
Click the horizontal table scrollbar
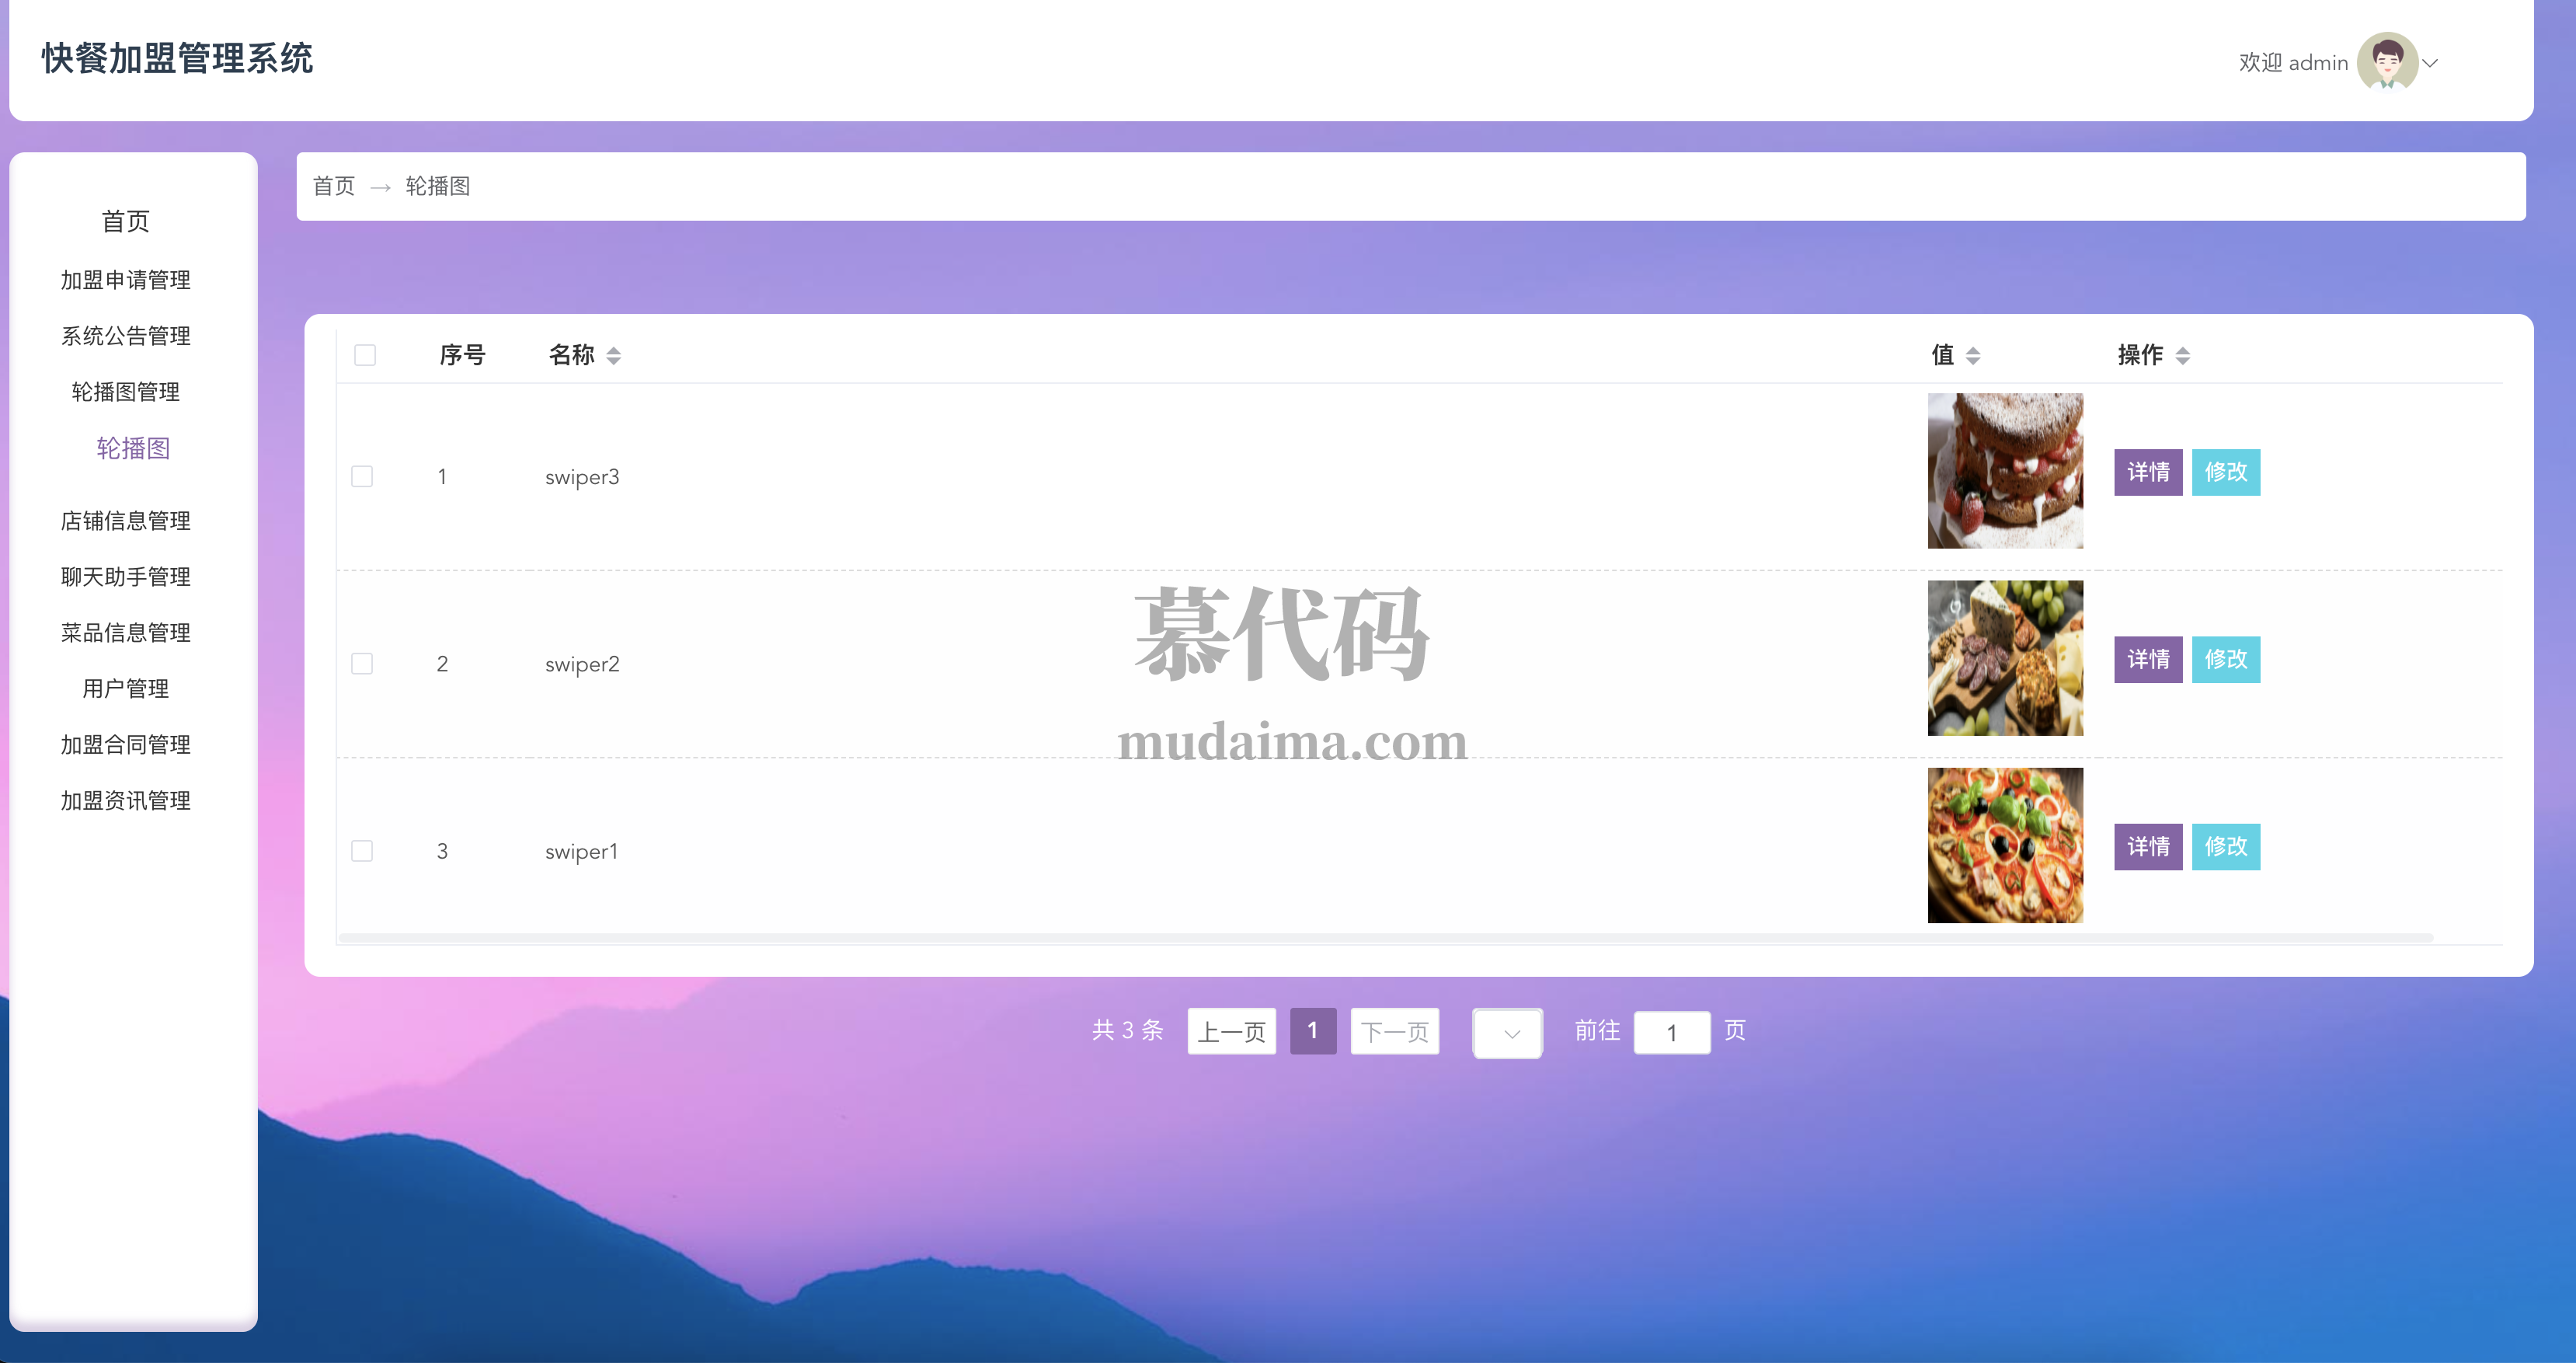(1385, 938)
